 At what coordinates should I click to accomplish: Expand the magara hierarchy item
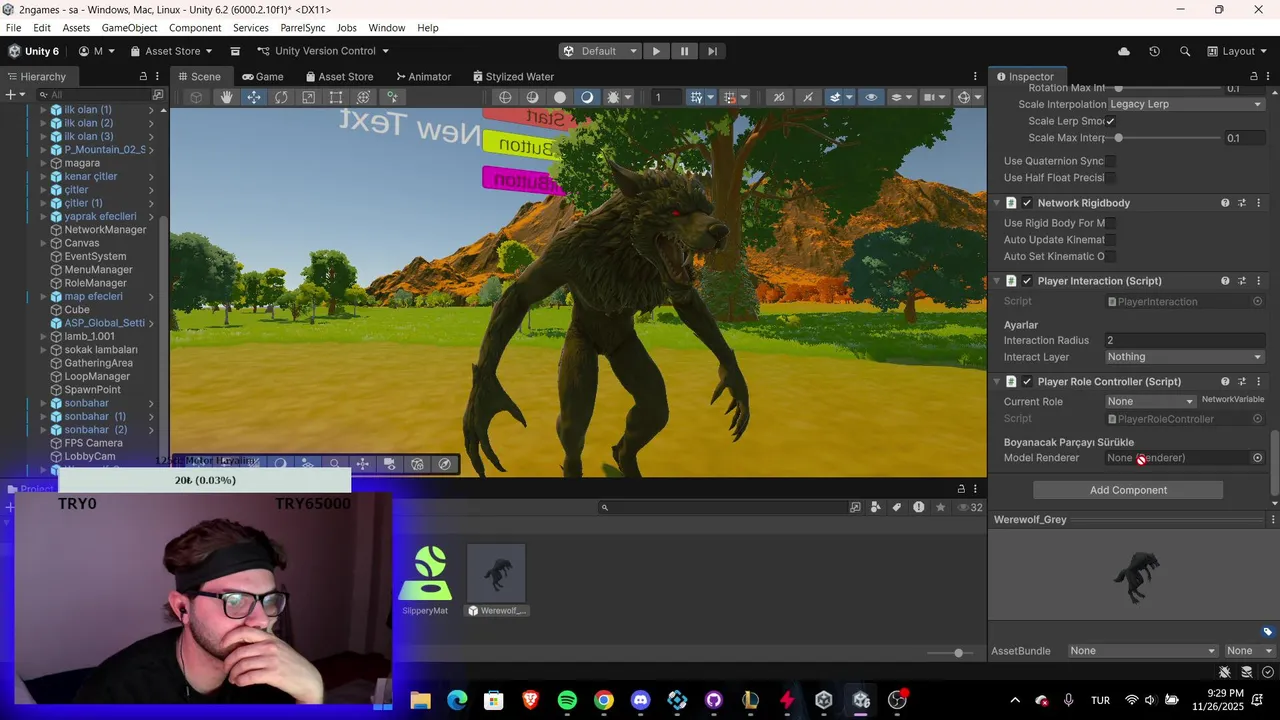(x=43, y=163)
